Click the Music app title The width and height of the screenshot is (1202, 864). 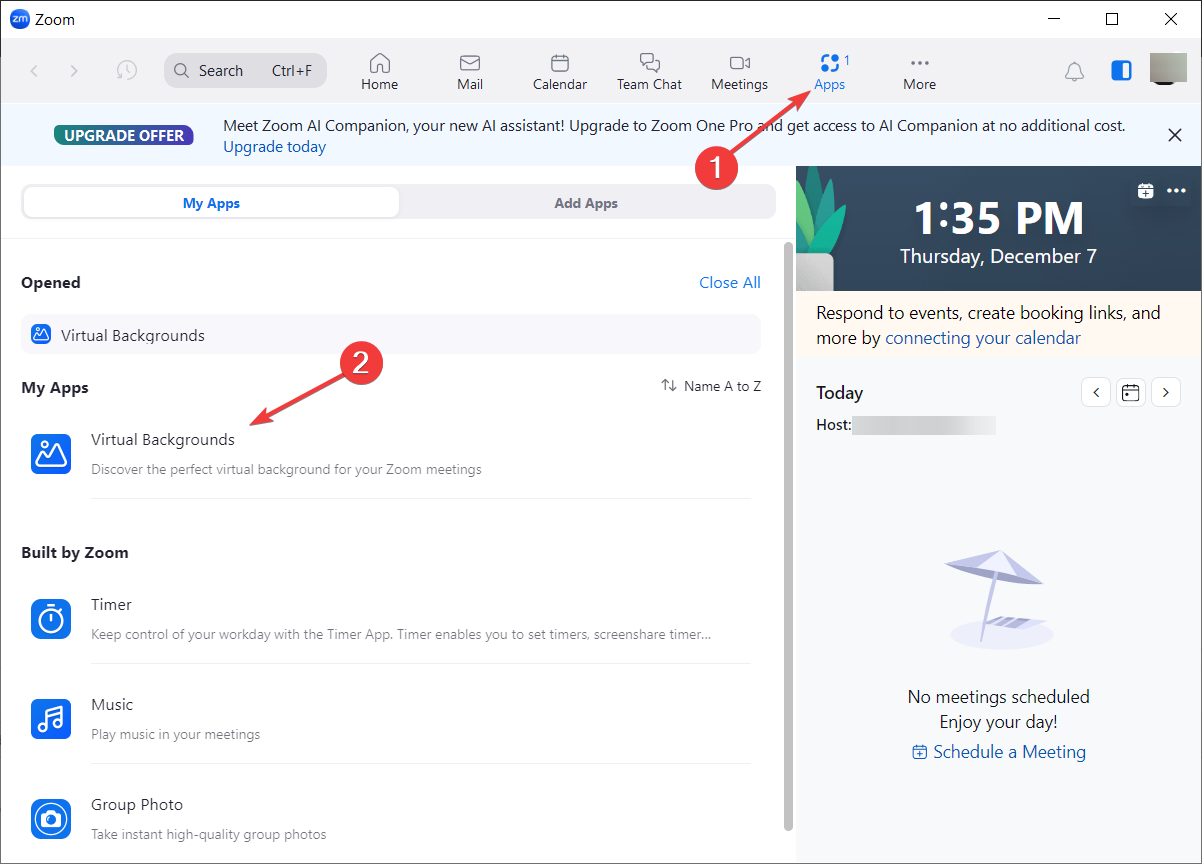(x=112, y=705)
